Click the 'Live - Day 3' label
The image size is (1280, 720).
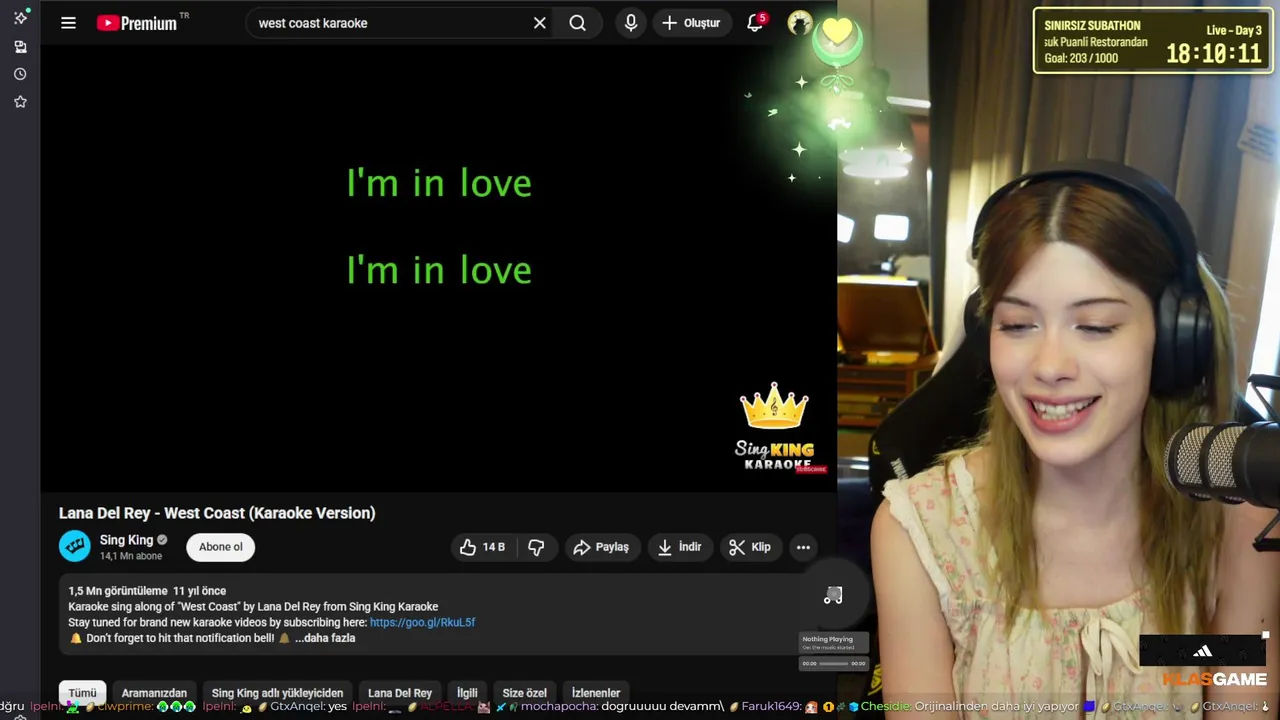[1234, 30]
